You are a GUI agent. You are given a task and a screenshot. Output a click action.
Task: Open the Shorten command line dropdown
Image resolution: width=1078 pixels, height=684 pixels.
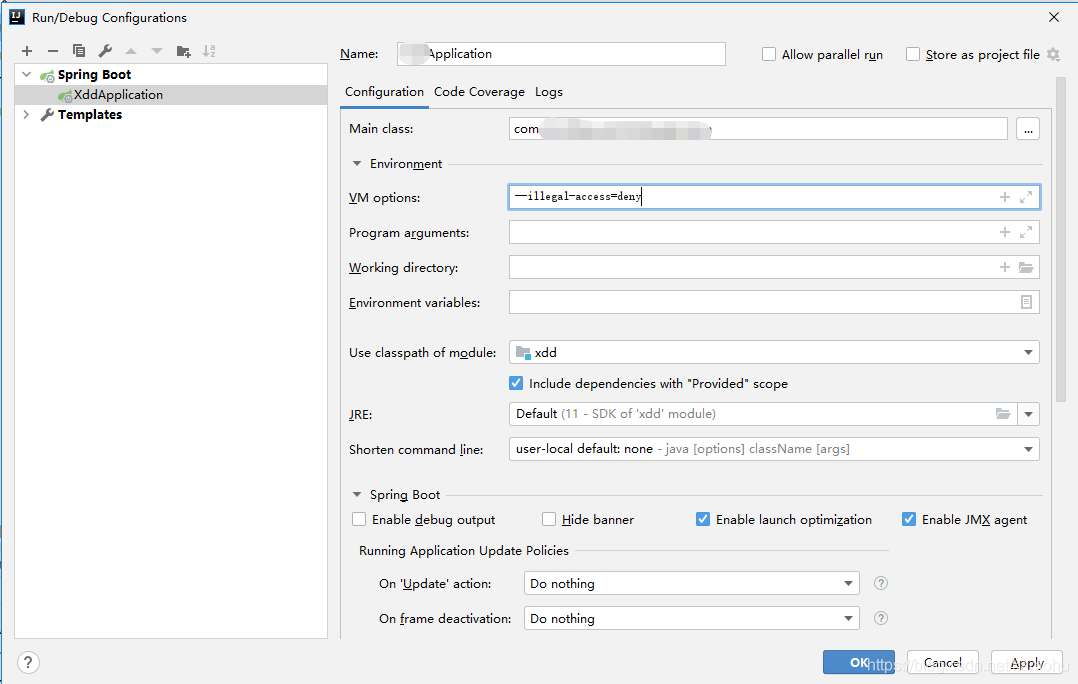[774, 449]
